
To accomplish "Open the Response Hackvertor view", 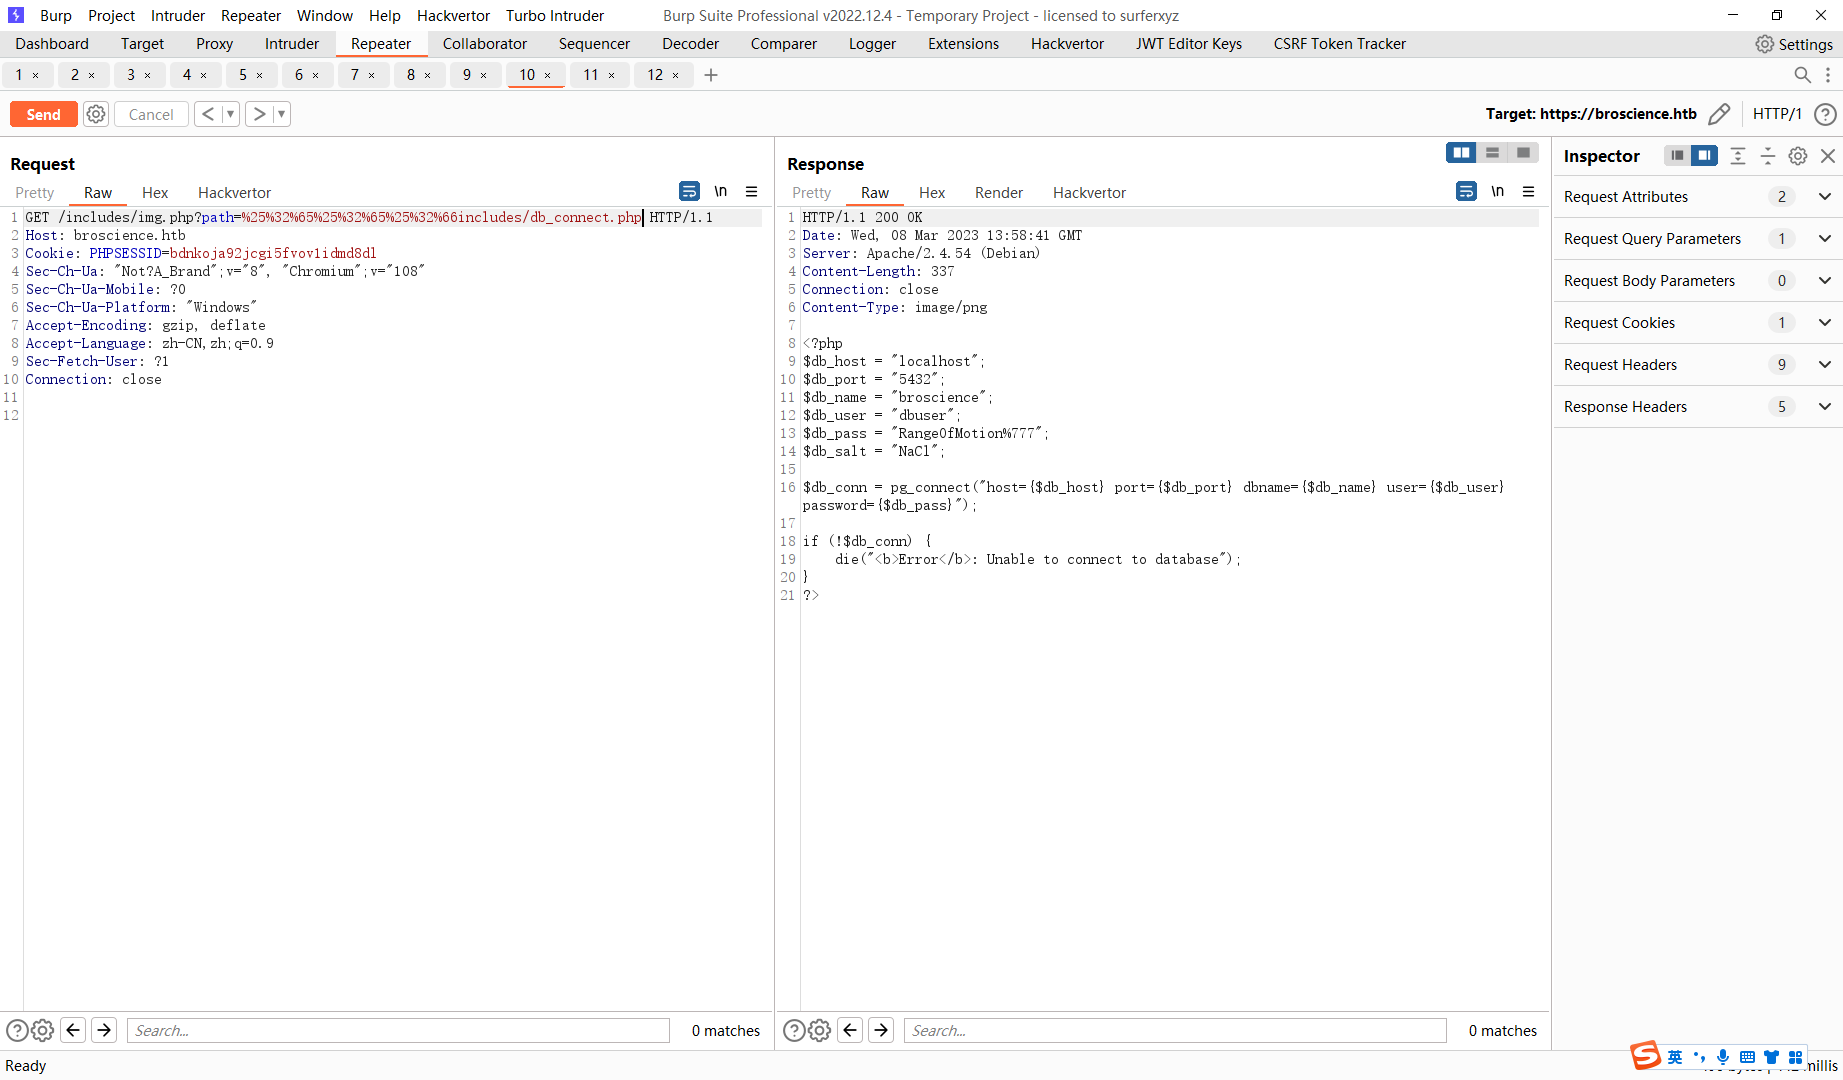I will [1089, 193].
